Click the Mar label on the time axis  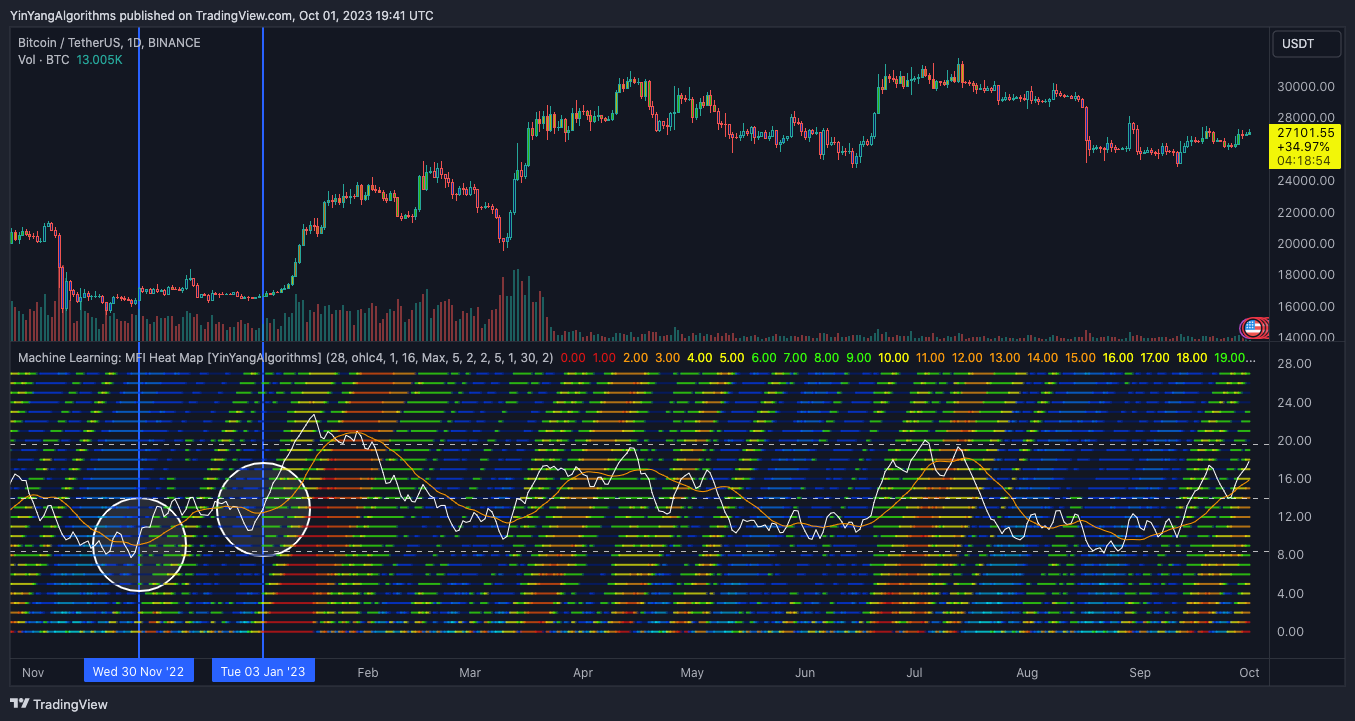[470, 672]
